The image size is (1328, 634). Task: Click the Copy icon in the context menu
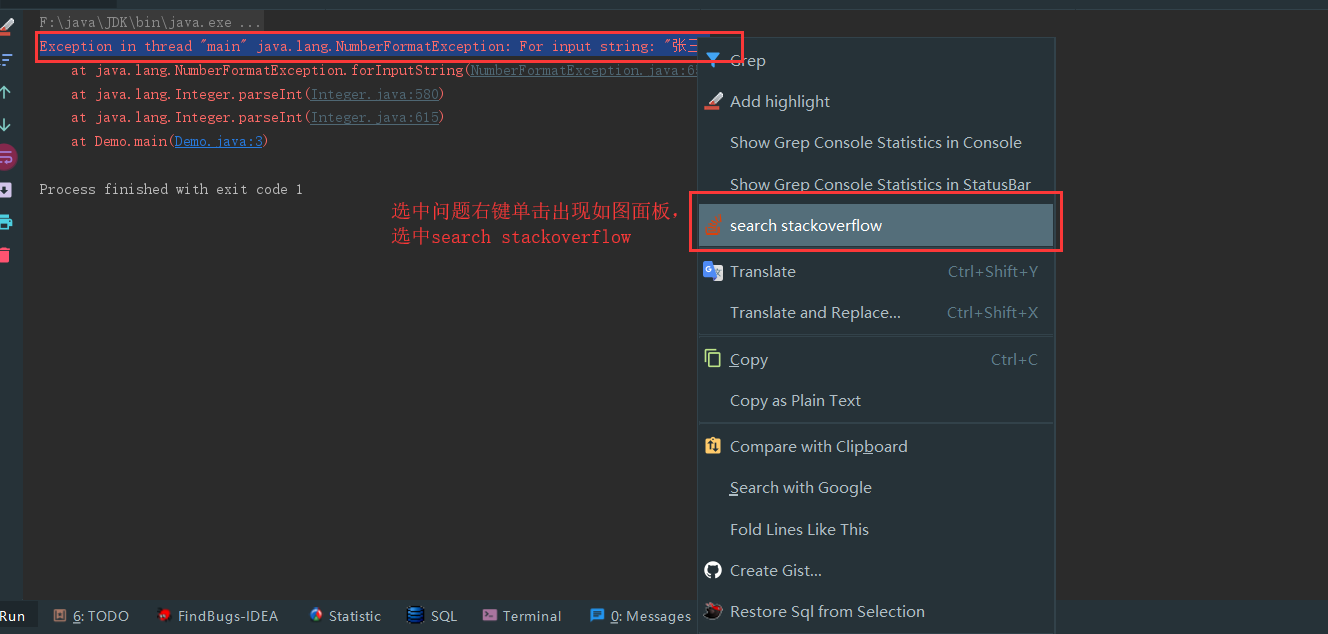713,359
